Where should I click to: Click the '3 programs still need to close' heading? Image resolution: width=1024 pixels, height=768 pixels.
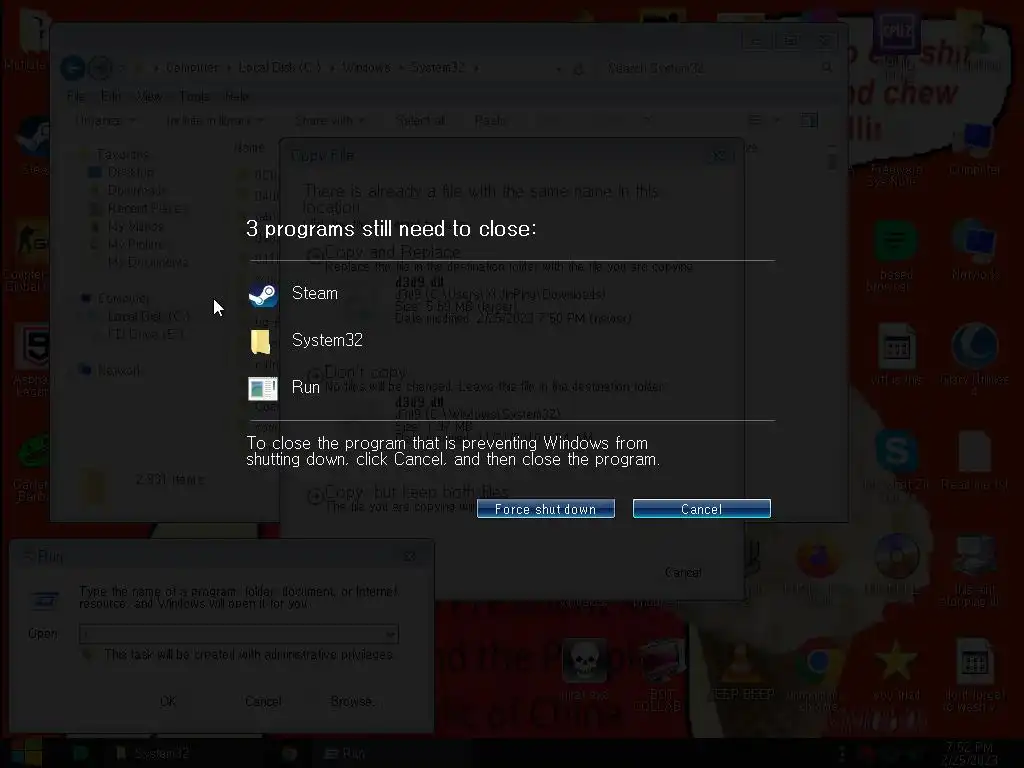(x=391, y=229)
